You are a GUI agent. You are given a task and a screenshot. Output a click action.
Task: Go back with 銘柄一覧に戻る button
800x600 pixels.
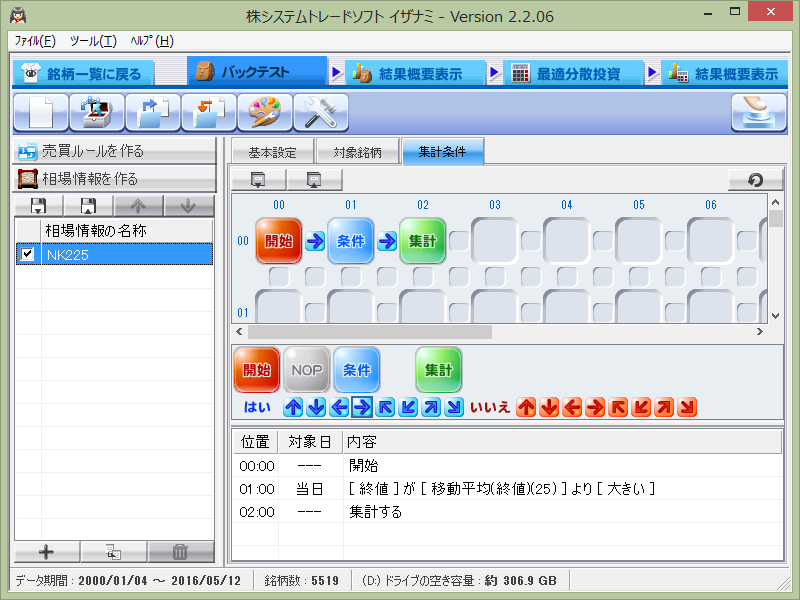(83, 73)
